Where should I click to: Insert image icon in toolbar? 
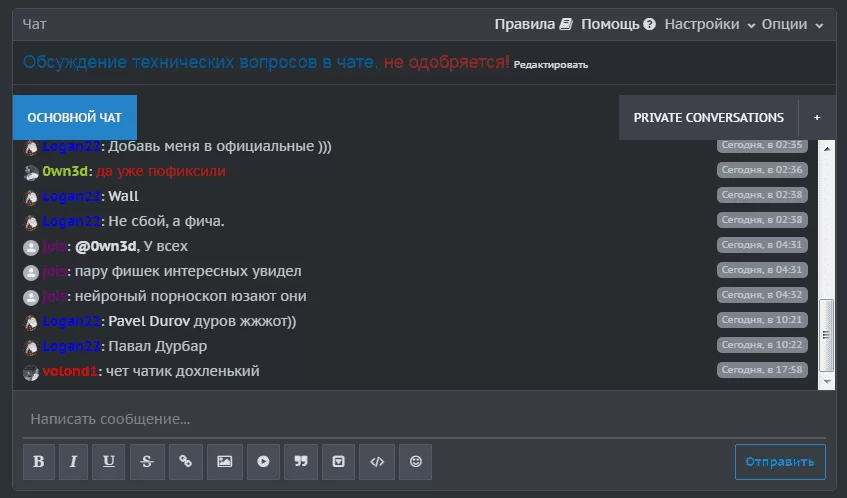225,462
